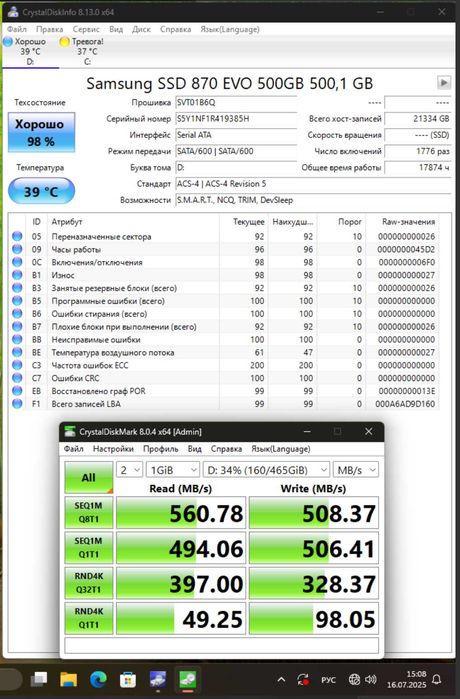
Task: Open the units dropdown showing MB/s
Action: click(x=356, y=470)
